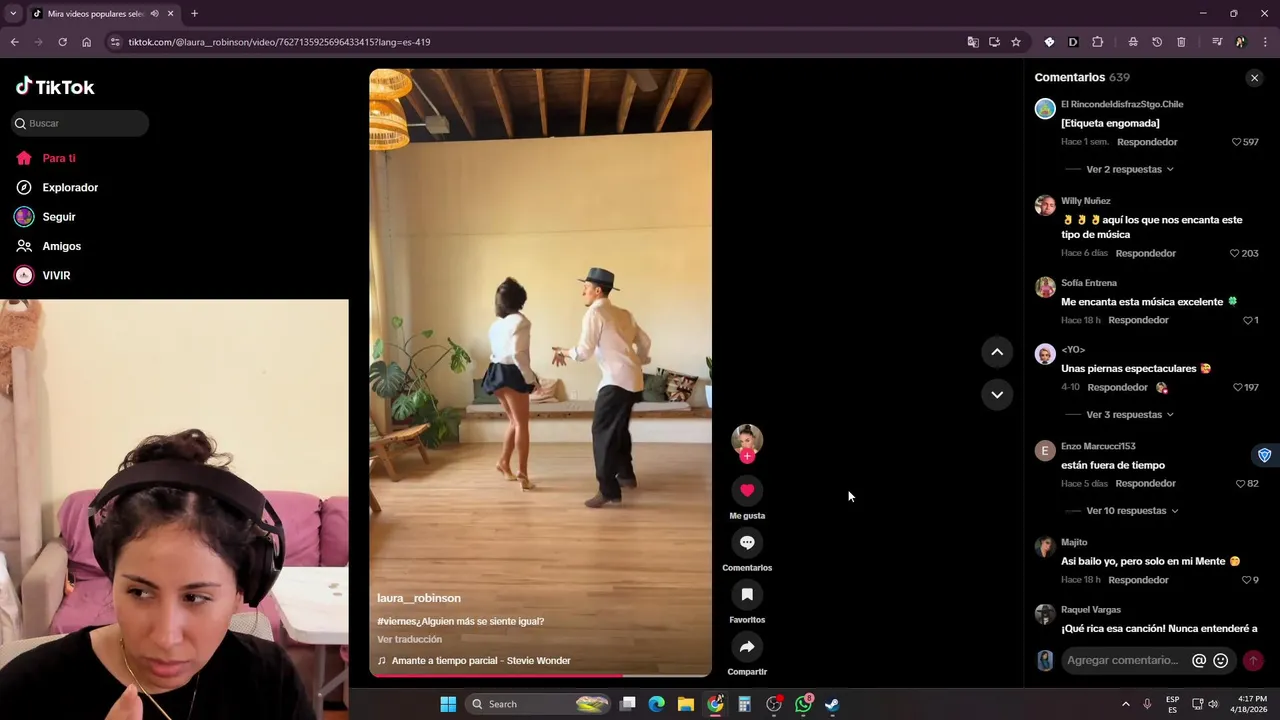The width and height of the screenshot is (1280, 720).
Task: Open the browser home page icon
Action: point(86,42)
